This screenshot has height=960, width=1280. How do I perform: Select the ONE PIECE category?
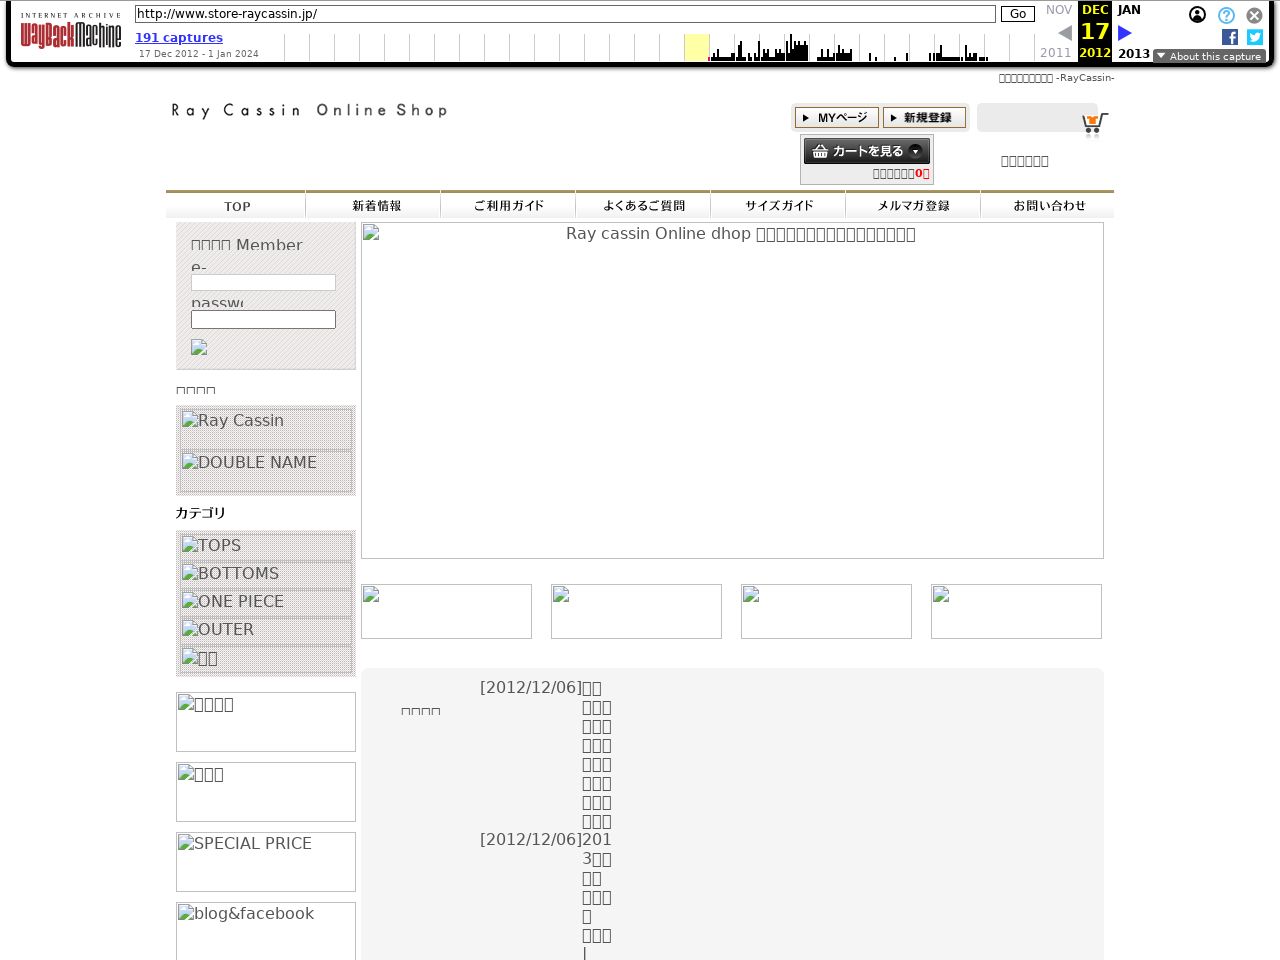click(265, 602)
